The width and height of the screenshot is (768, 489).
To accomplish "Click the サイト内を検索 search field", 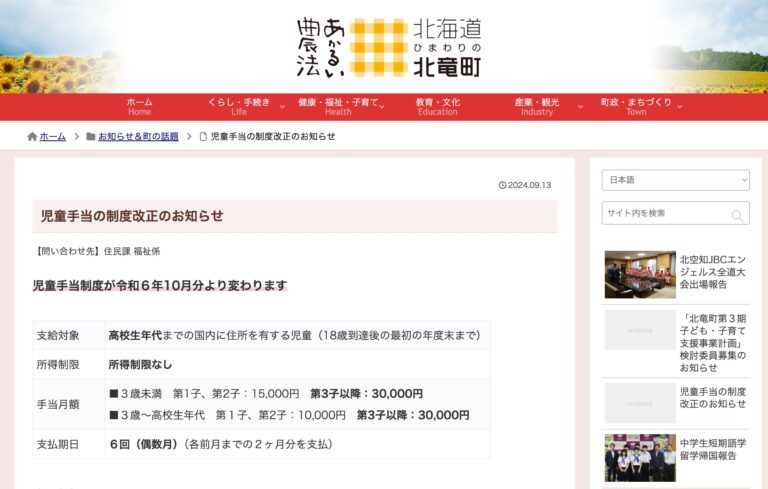I will (664, 214).
